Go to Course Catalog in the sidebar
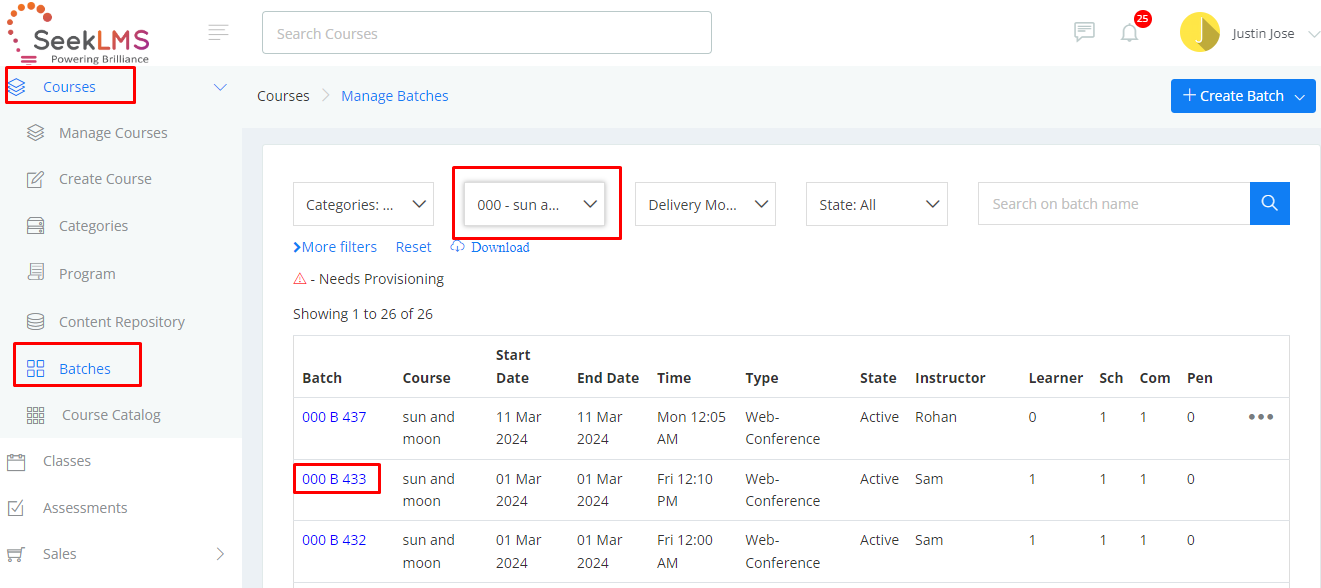Viewport: 1321px width, 588px height. point(111,415)
